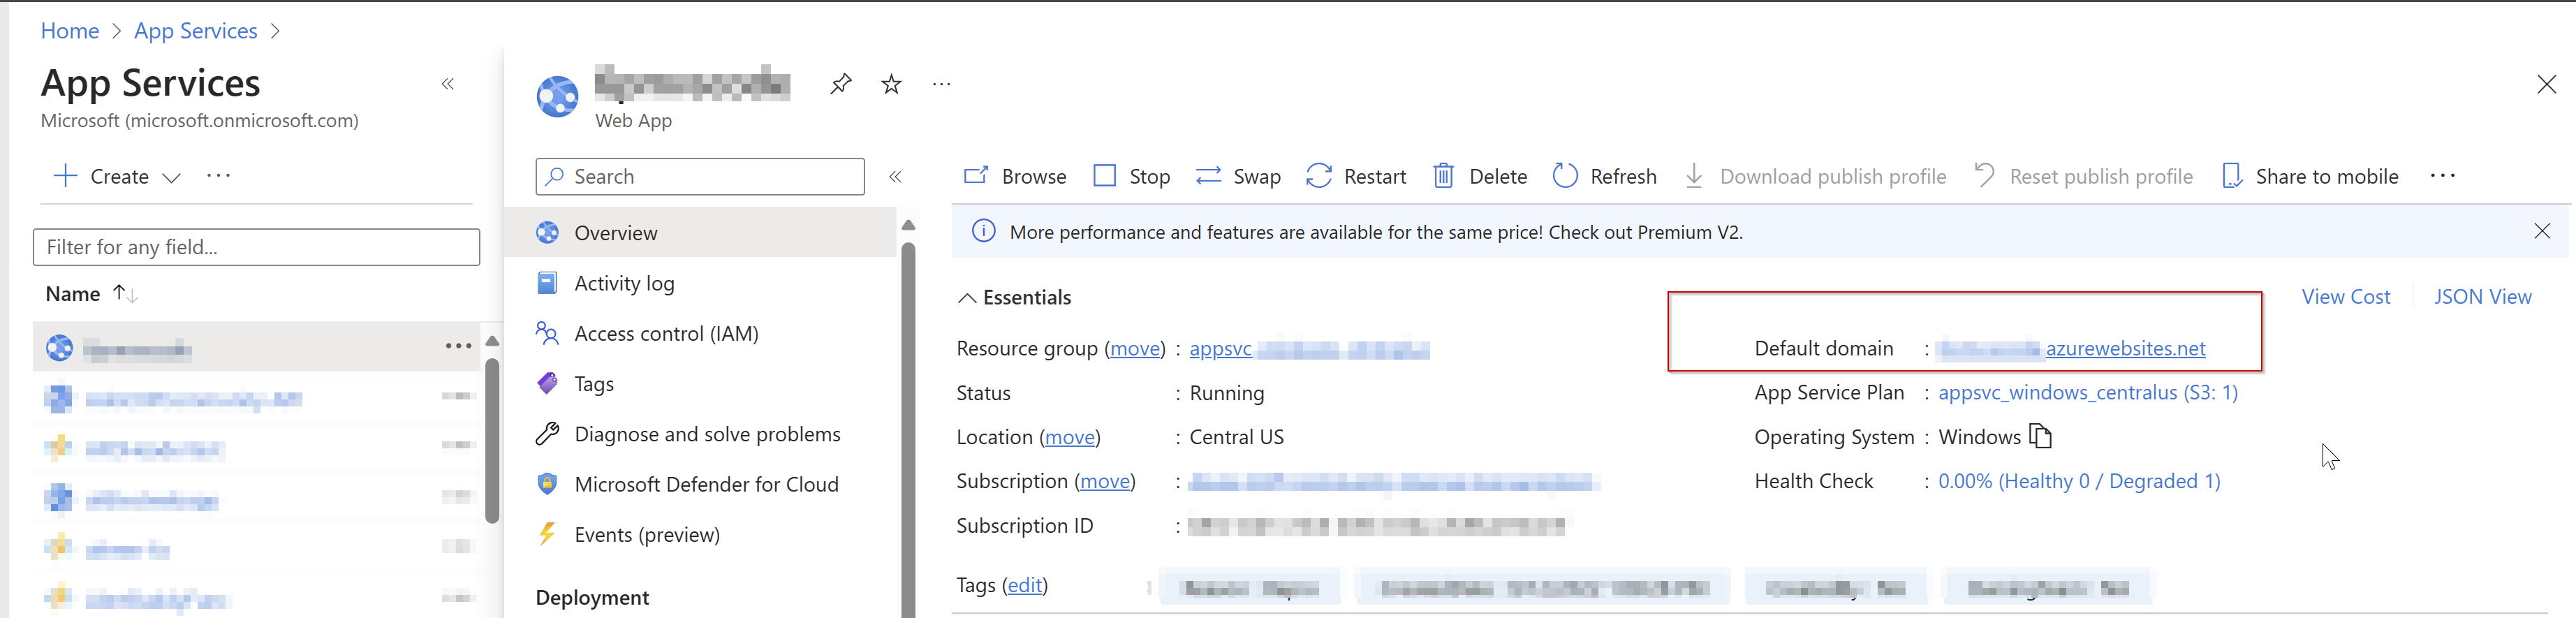2576x618 pixels.
Task: Dismiss the Premium V2 info banner
Action: (x=2542, y=231)
